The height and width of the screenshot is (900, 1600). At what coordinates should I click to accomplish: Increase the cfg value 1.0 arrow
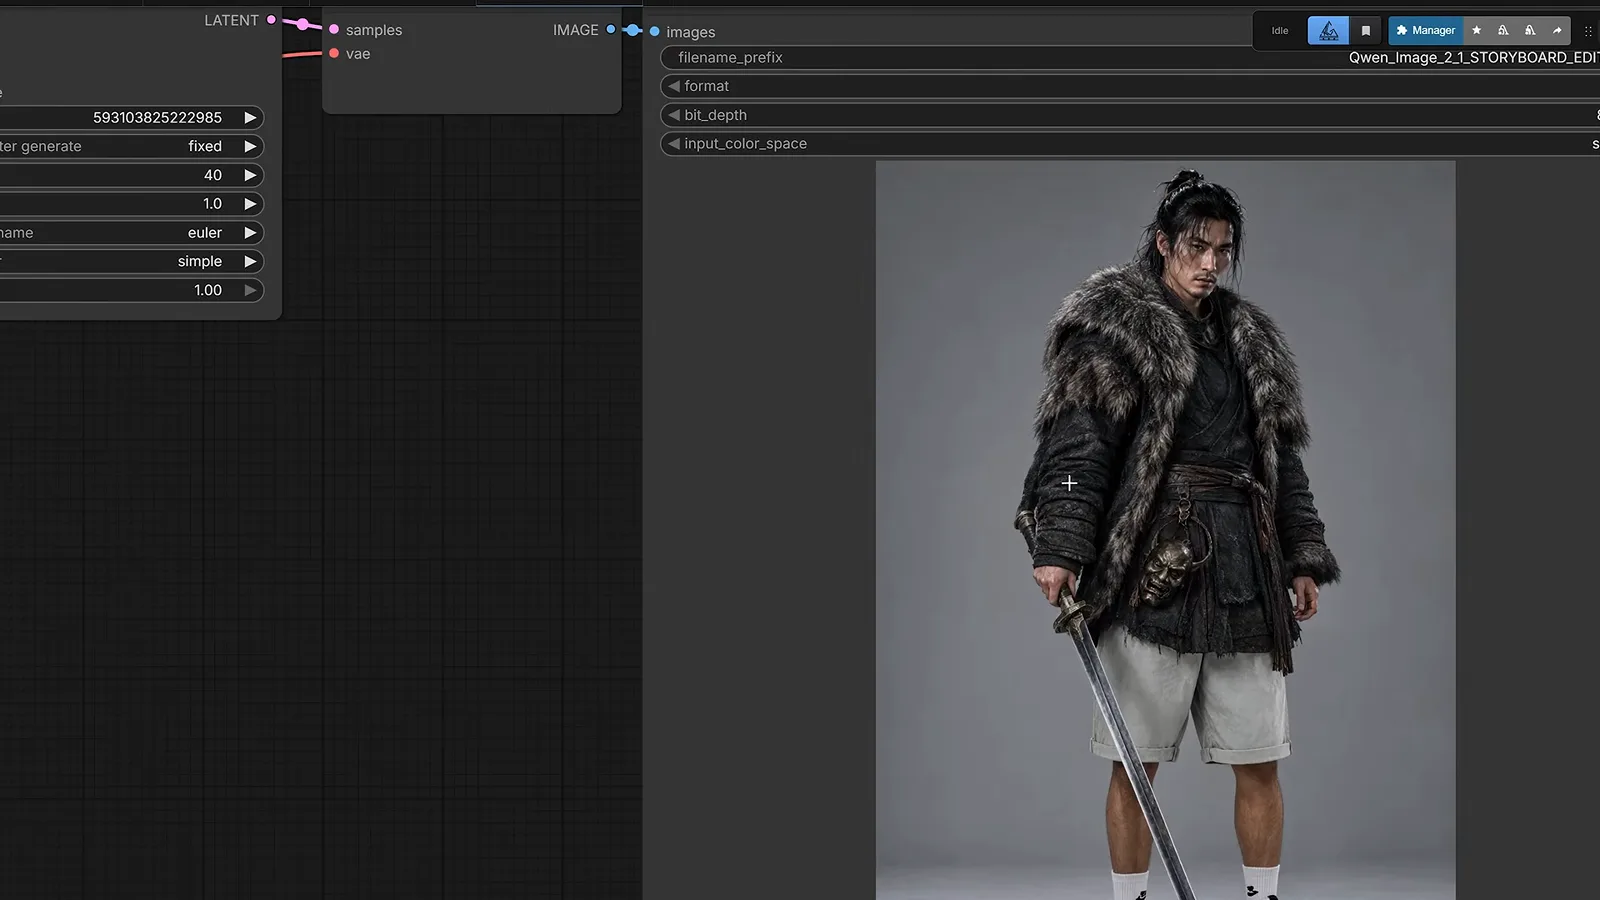point(250,204)
